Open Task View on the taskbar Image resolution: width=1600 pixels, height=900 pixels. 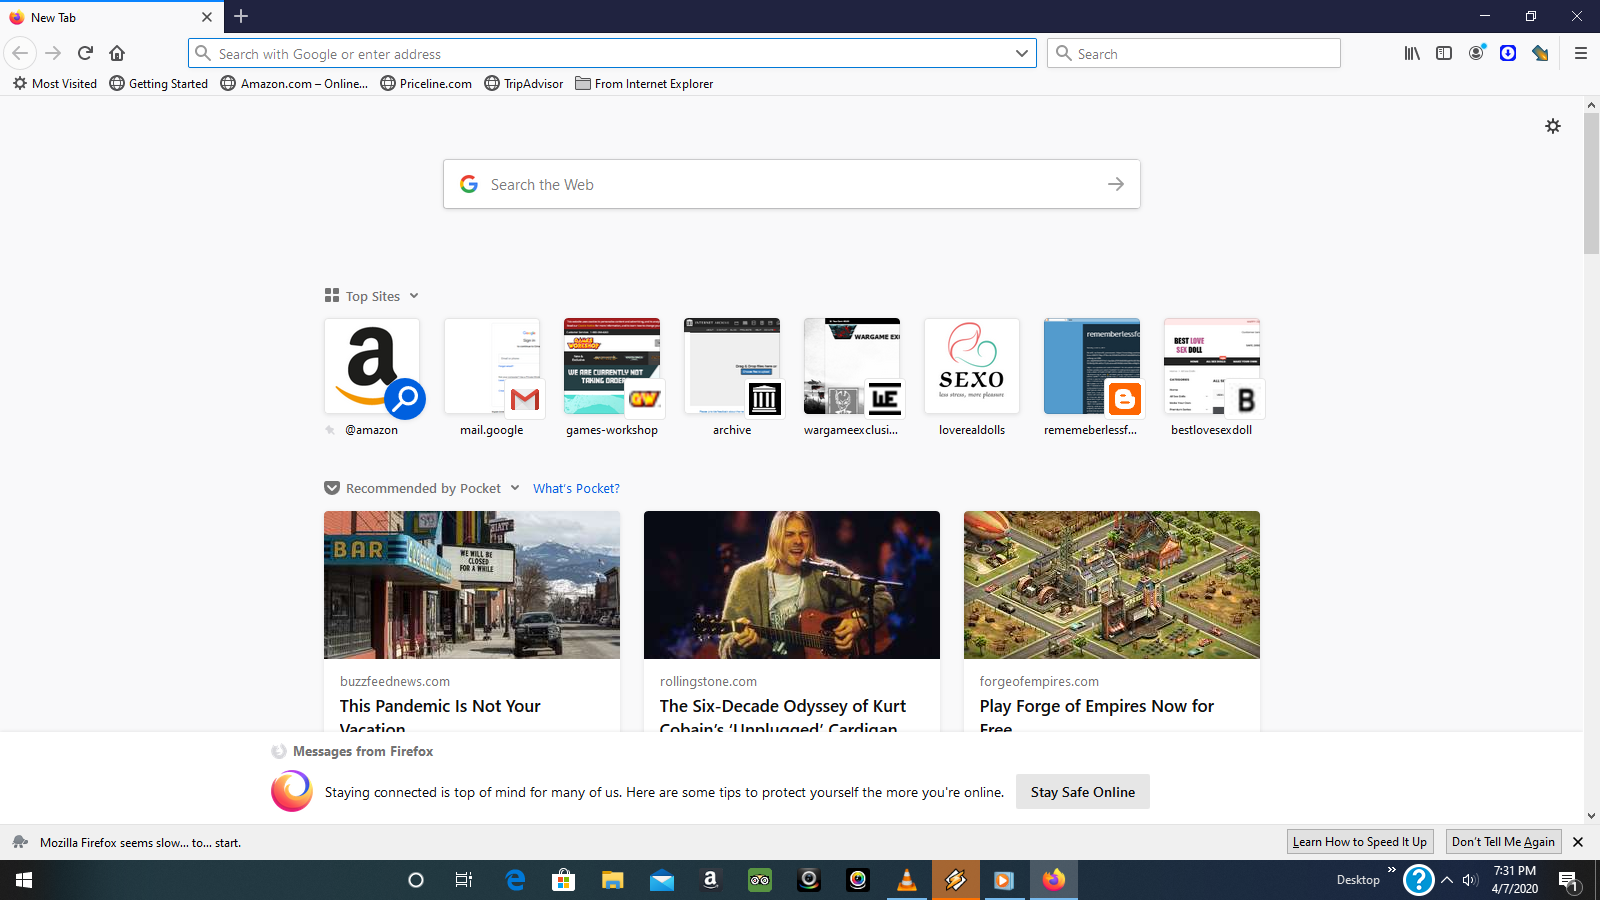pyautogui.click(x=464, y=880)
